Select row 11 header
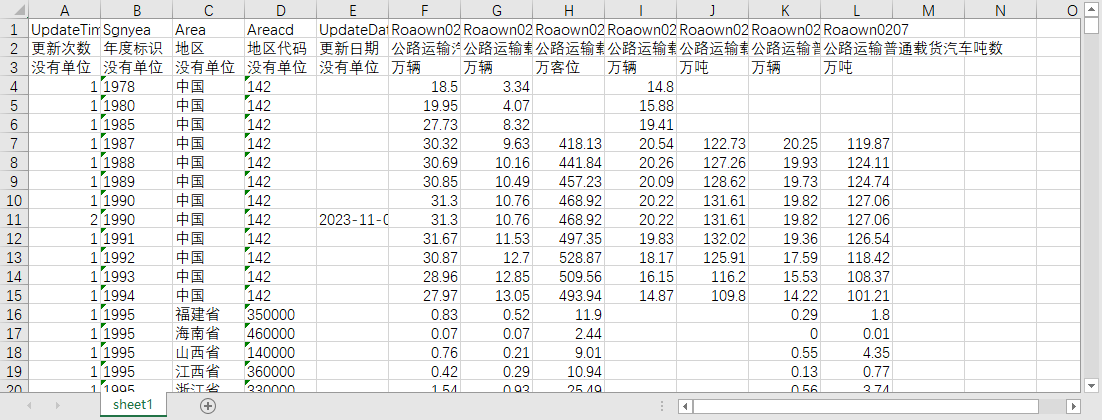This screenshot has height=420, width=1102. pos(15,220)
